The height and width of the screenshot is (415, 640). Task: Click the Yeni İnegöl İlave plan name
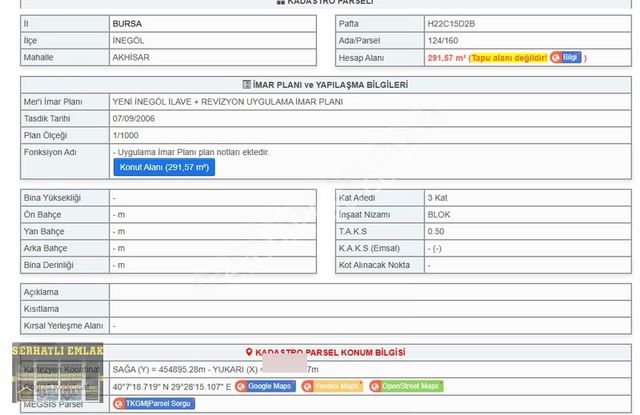coord(228,102)
